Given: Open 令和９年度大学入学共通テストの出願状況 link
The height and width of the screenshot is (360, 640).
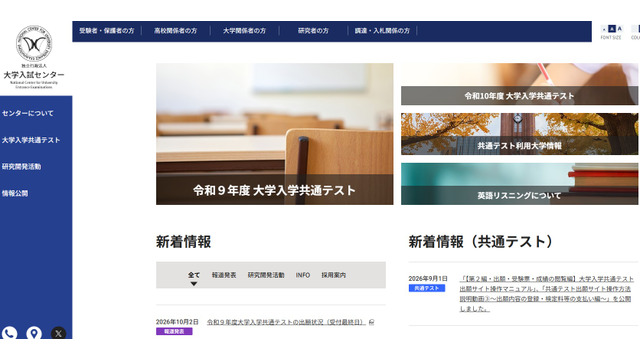Looking at the screenshot, I should [286, 322].
